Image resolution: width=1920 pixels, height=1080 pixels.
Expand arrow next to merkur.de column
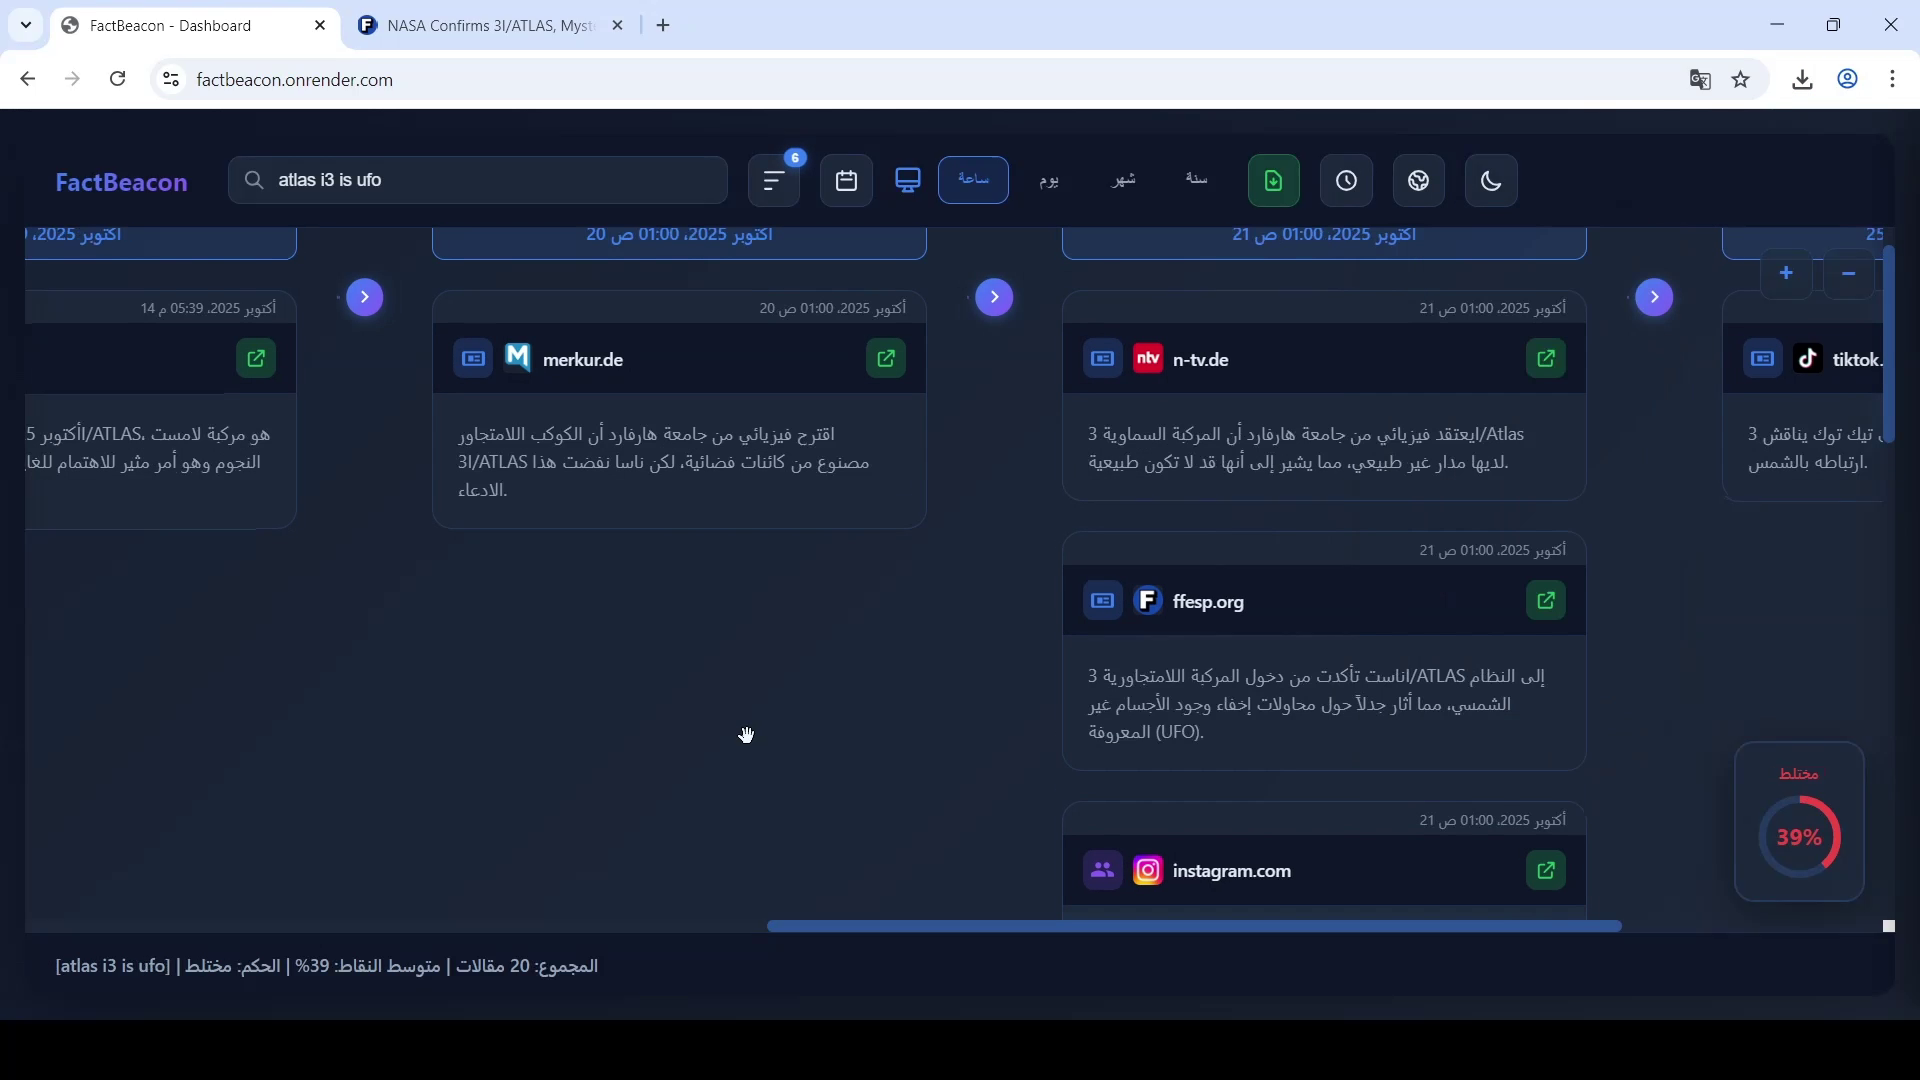[x=365, y=297]
